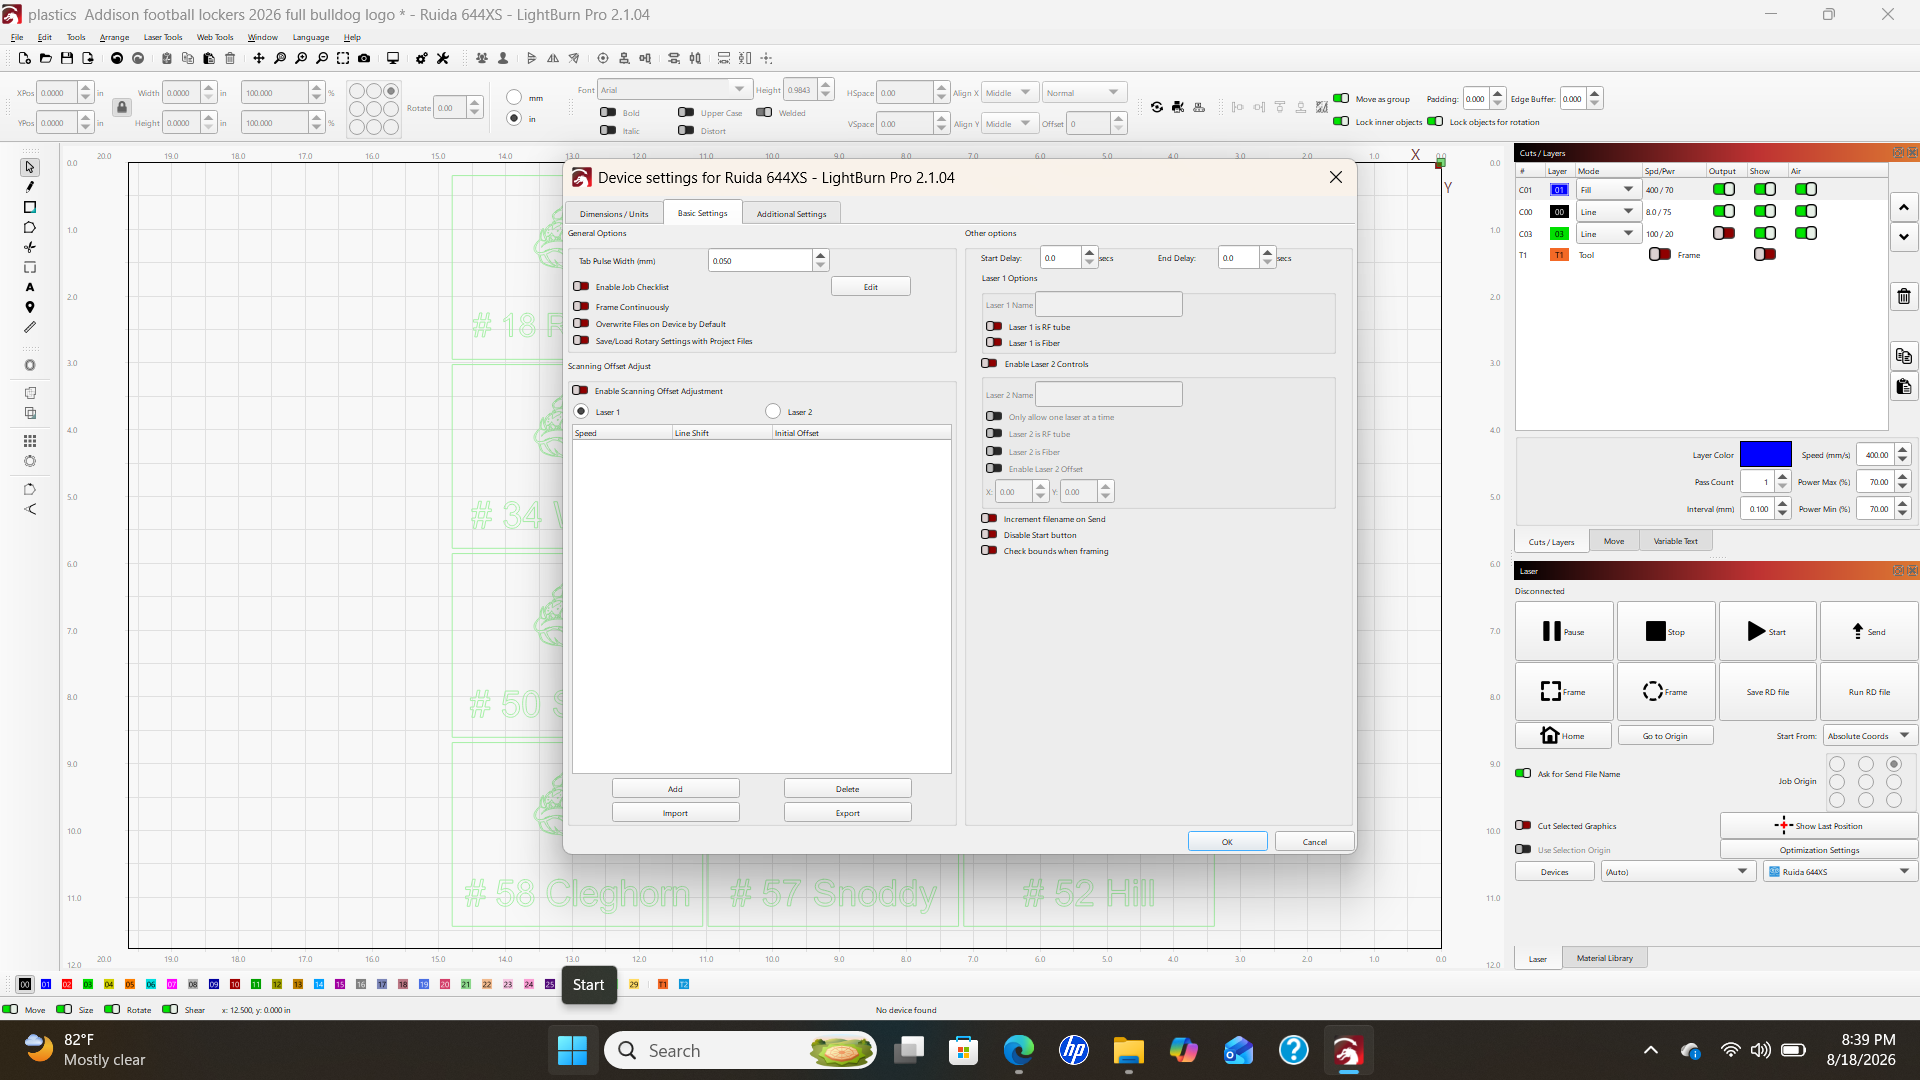Open the Laser Tools menu
The height and width of the screenshot is (1080, 1920).
pyautogui.click(x=163, y=37)
